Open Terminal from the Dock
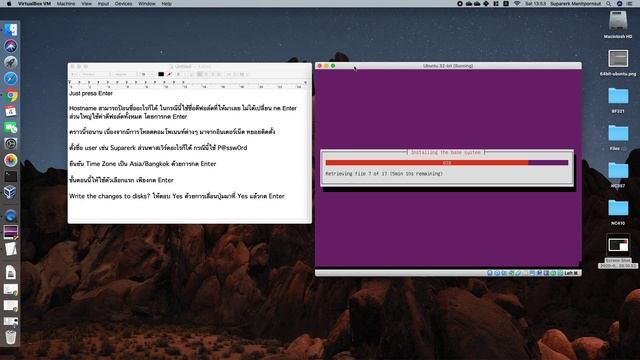The height and width of the screenshot is (360, 640). 11,176
